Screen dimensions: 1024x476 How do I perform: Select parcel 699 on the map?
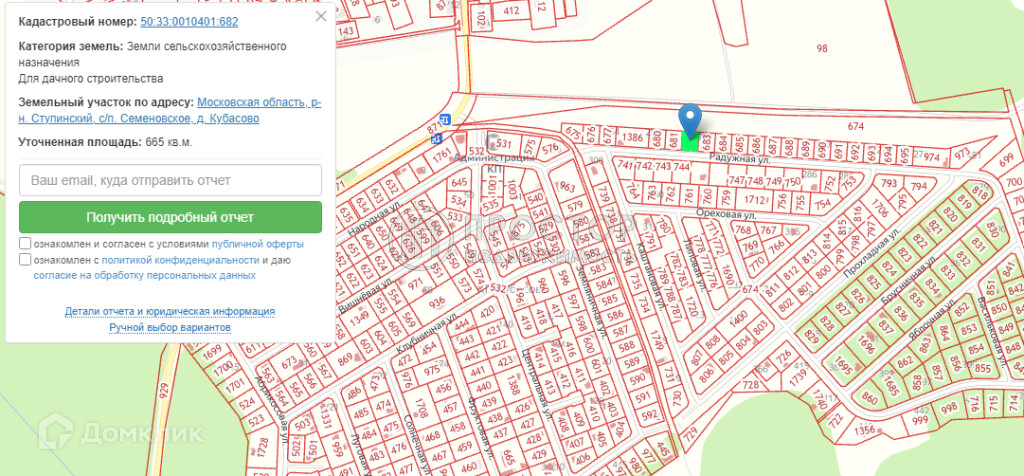coord(1007,158)
